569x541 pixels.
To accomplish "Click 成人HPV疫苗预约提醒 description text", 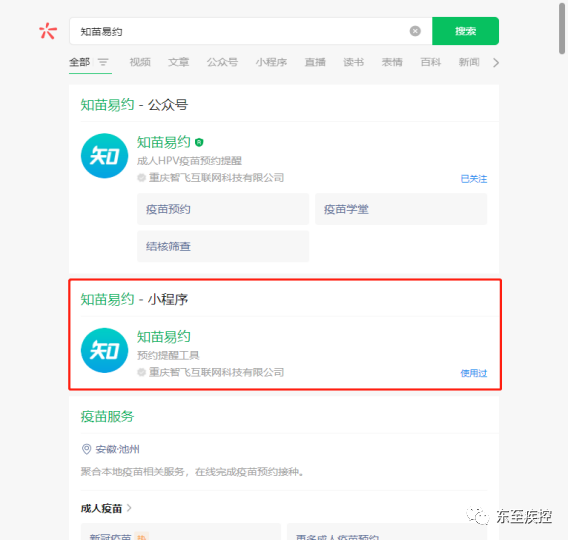I will pos(189,161).
